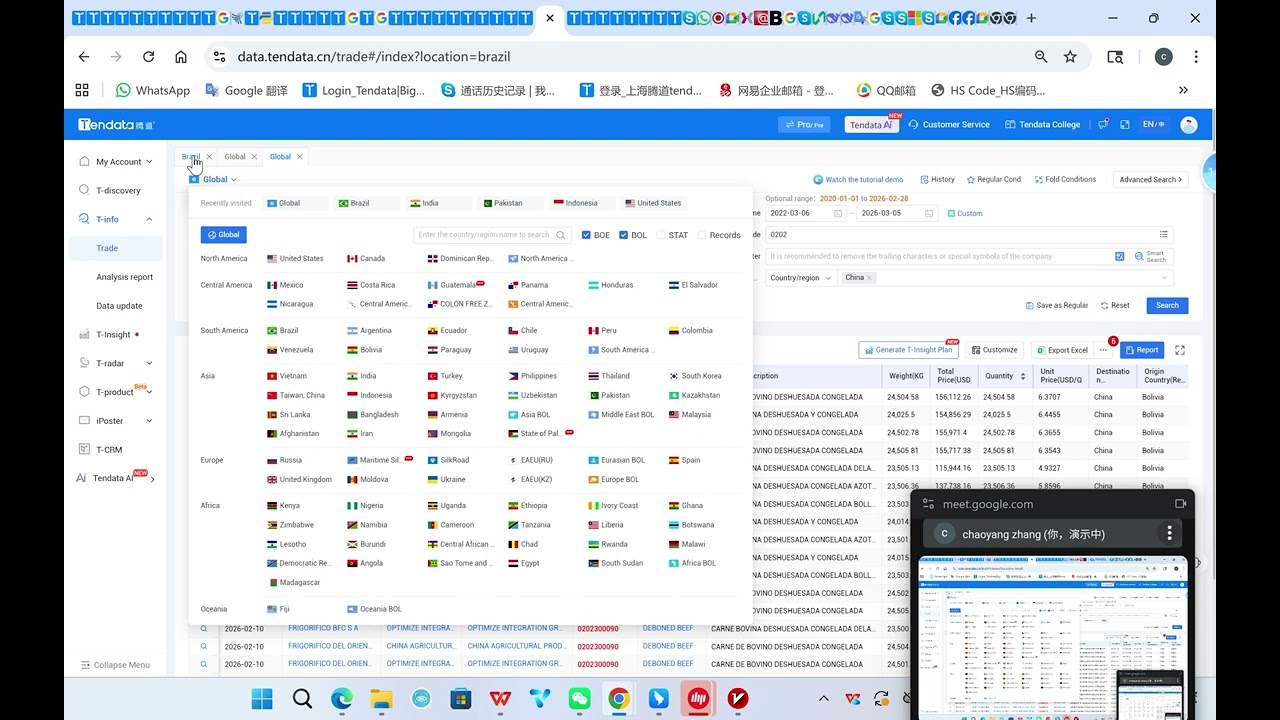
Task: Click the blue Search button
Action: tap(1167, 305)
